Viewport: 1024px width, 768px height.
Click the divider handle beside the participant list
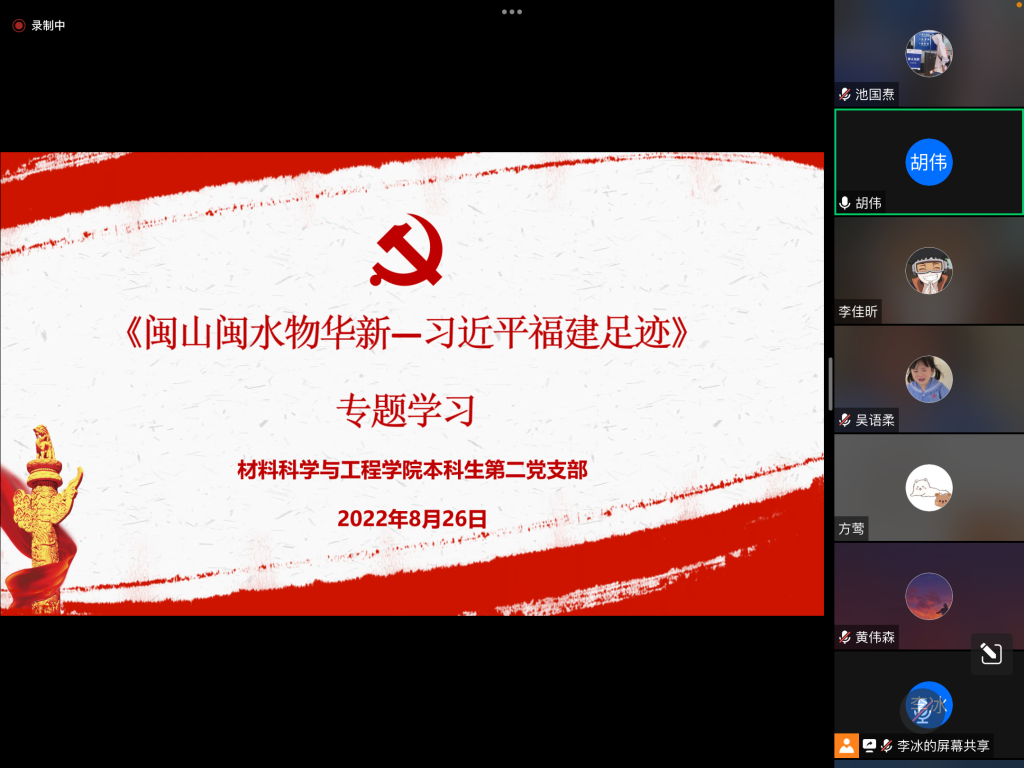[x=830, y=384]
